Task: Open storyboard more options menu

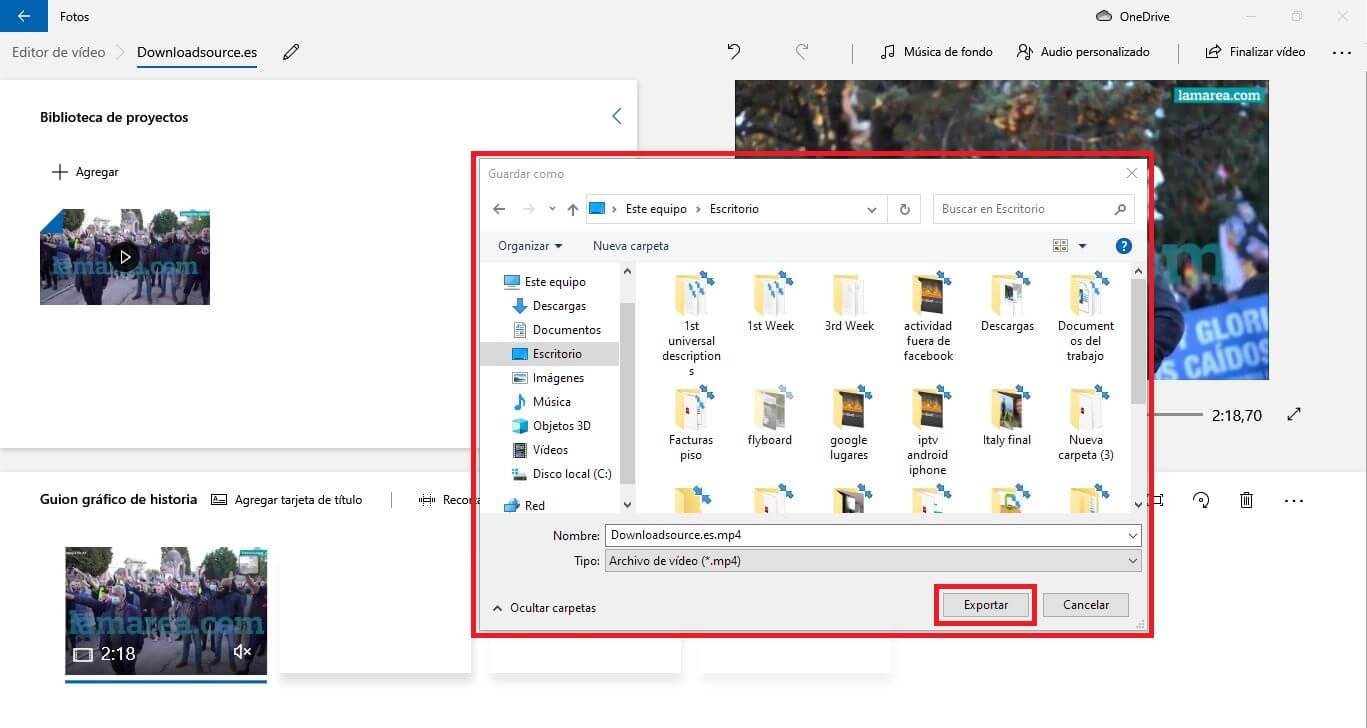Action: click(x=1294, y=500)
